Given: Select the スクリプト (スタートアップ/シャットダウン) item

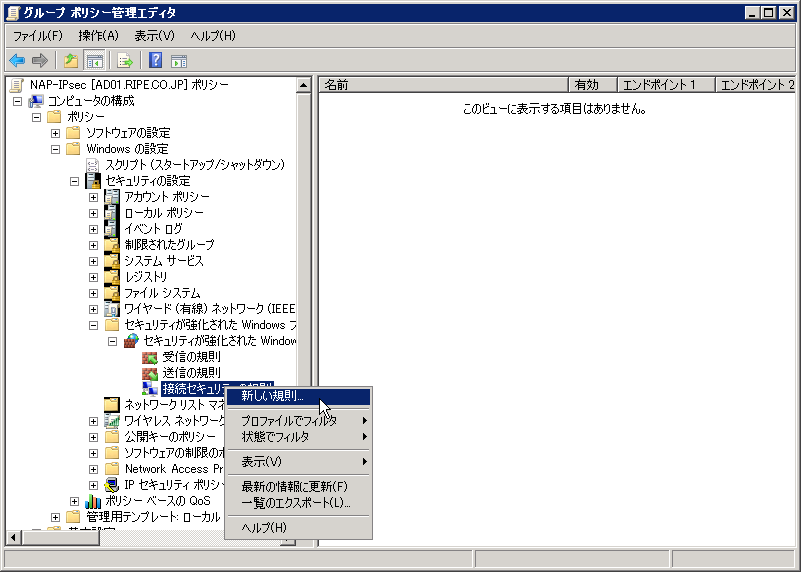Looking at the screenshot, I should [x=195, y=165].
